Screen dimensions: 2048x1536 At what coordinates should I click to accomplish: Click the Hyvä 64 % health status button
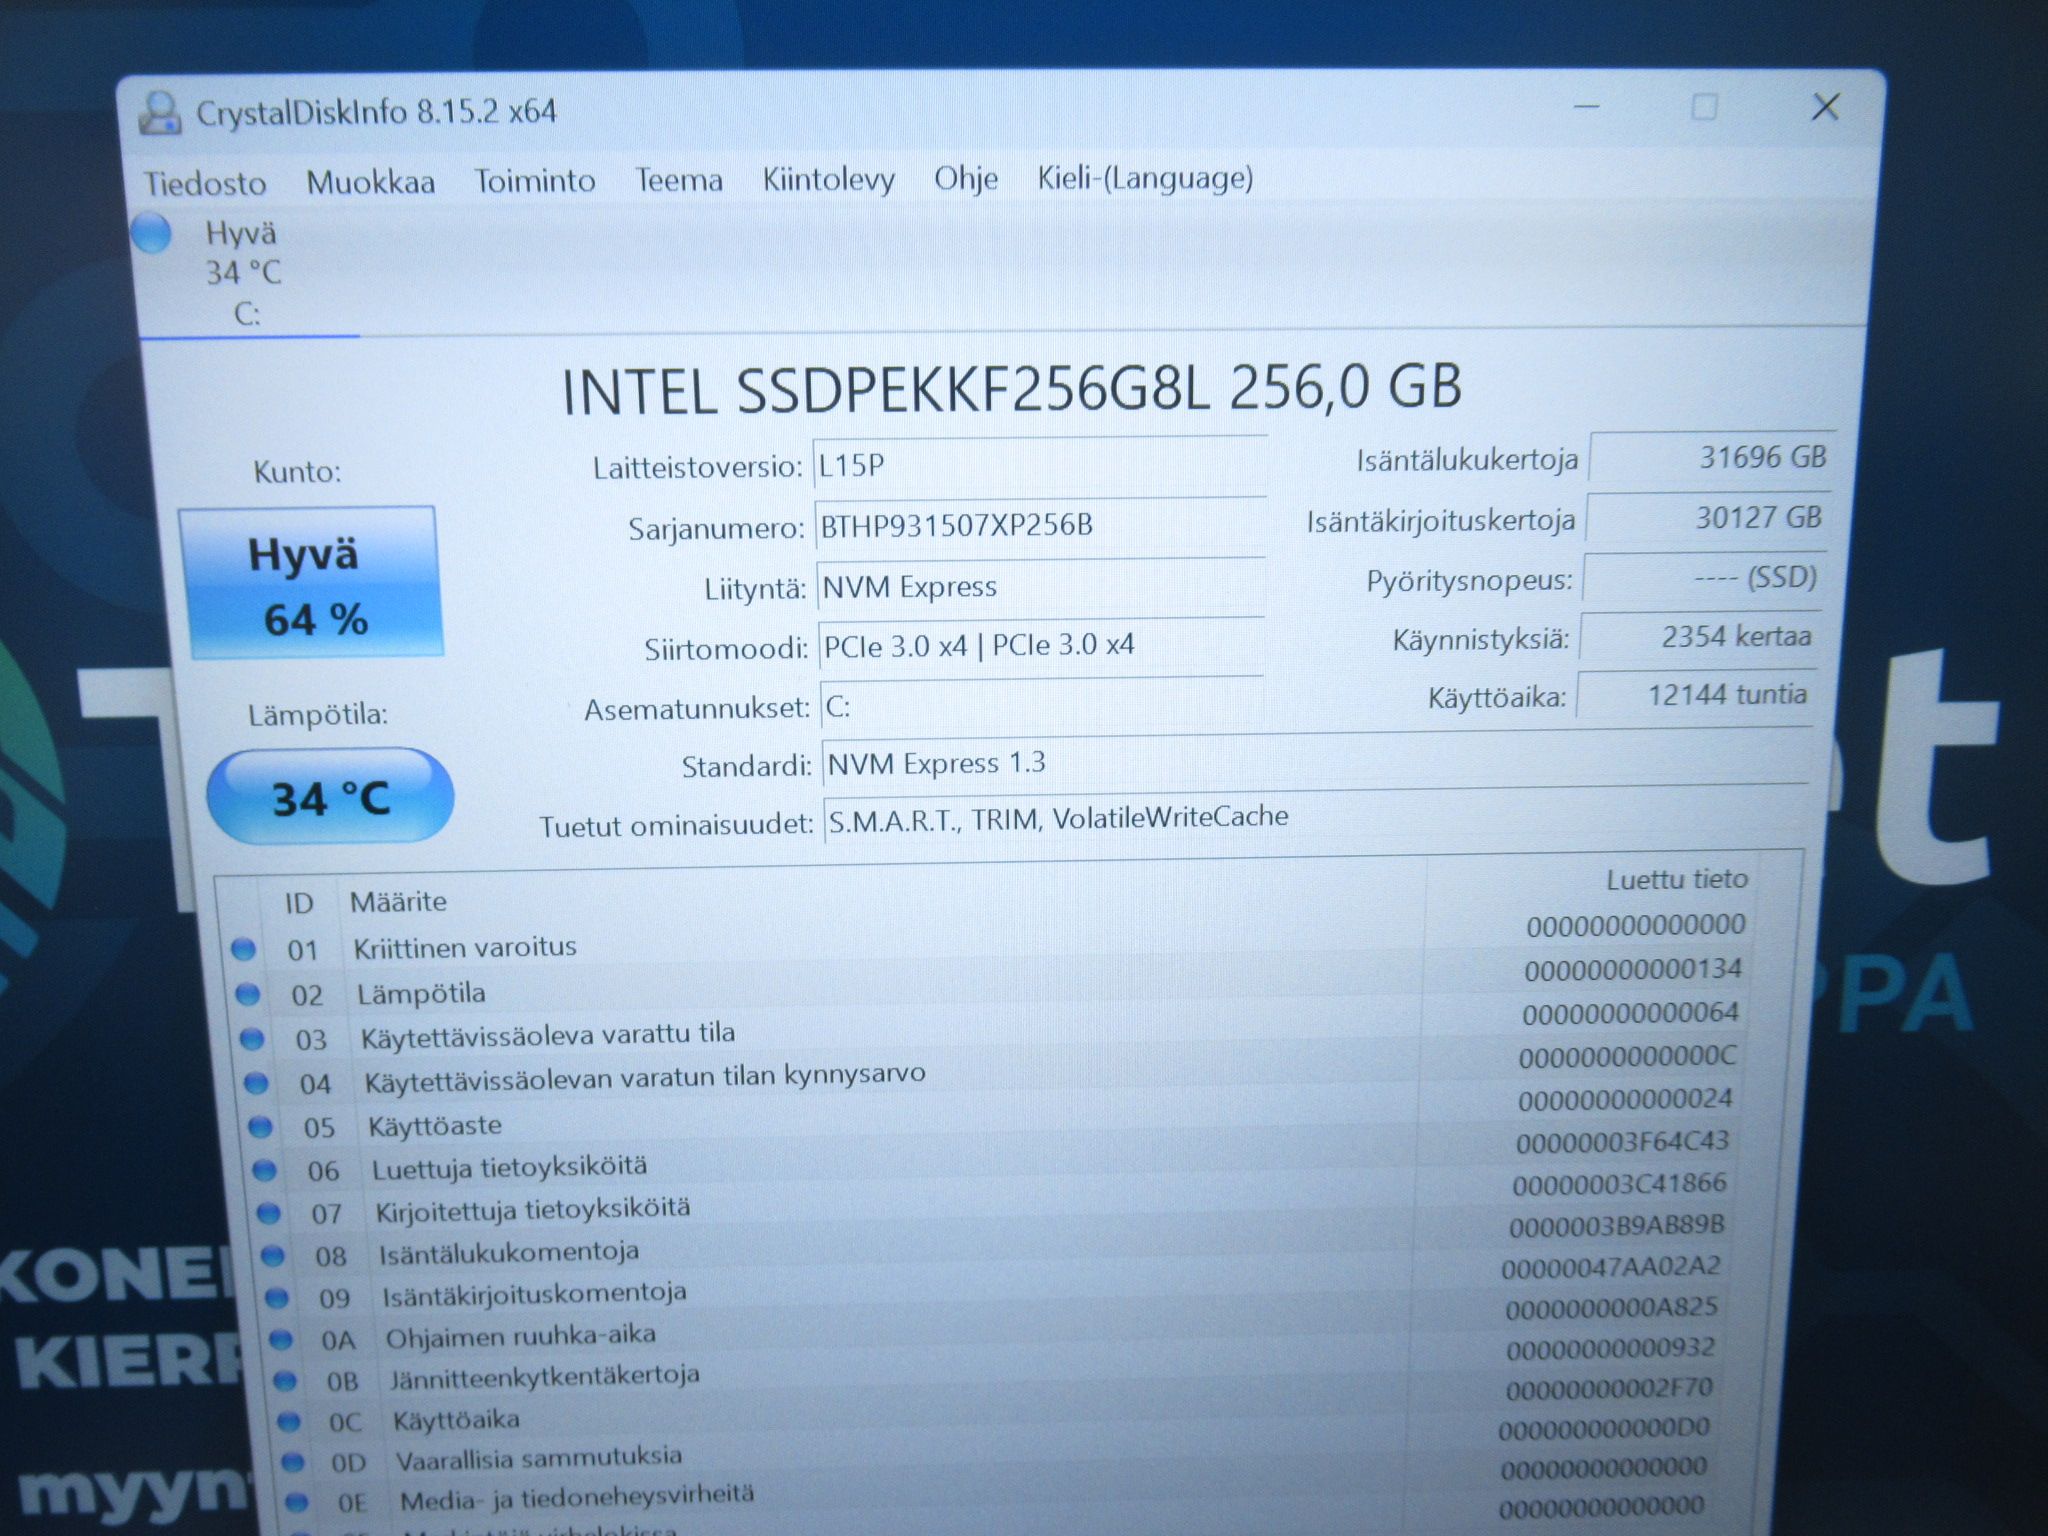click(x=311, y=583)
